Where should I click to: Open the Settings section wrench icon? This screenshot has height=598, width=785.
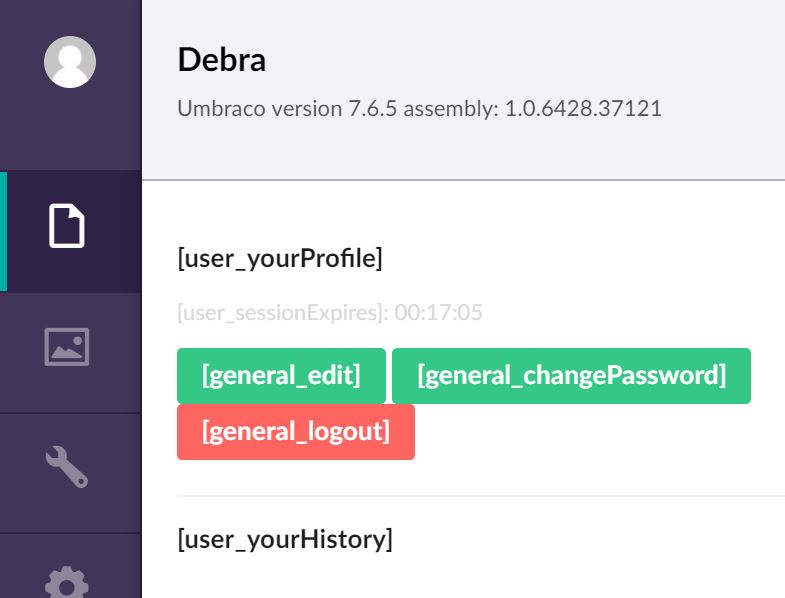click(67, 466)
